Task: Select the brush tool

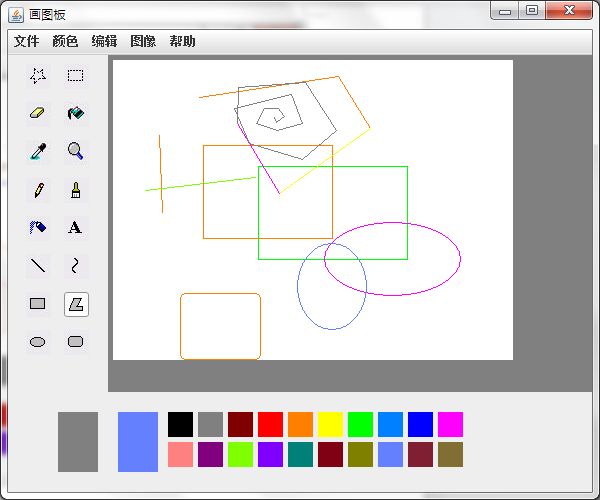Action: 75,190
